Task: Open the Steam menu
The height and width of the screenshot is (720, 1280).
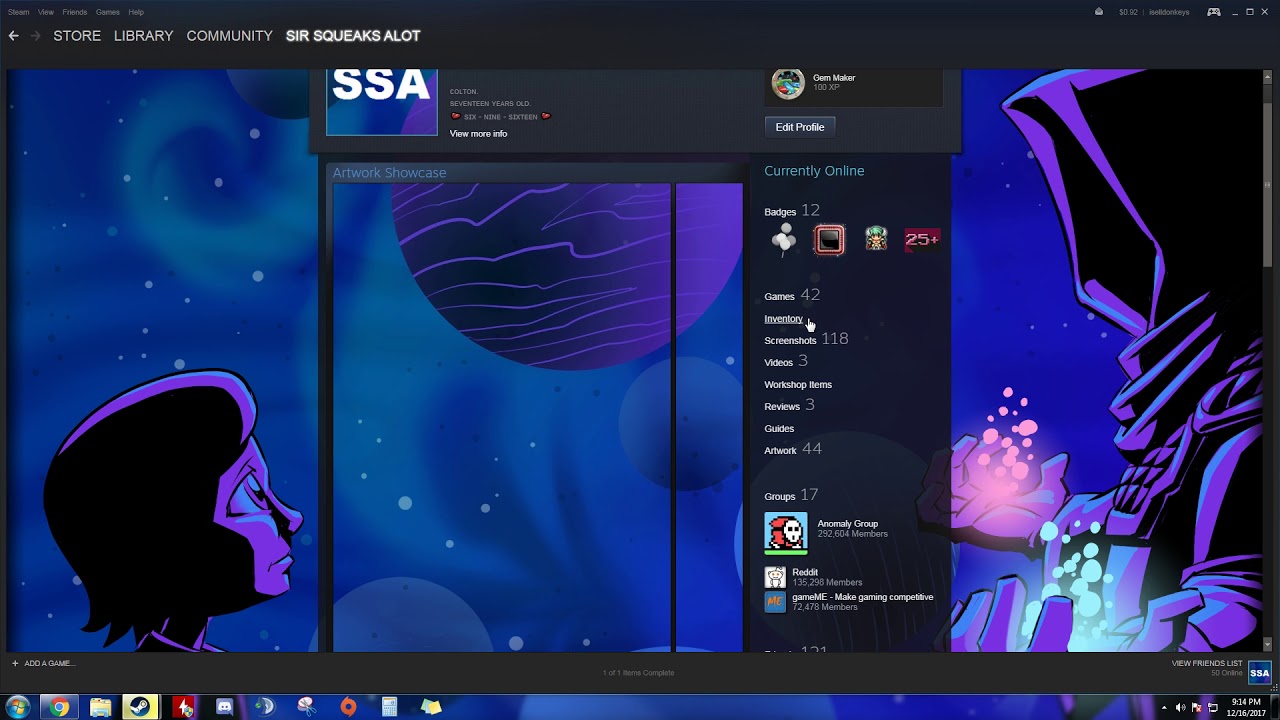Action: (x=18, y=12)
